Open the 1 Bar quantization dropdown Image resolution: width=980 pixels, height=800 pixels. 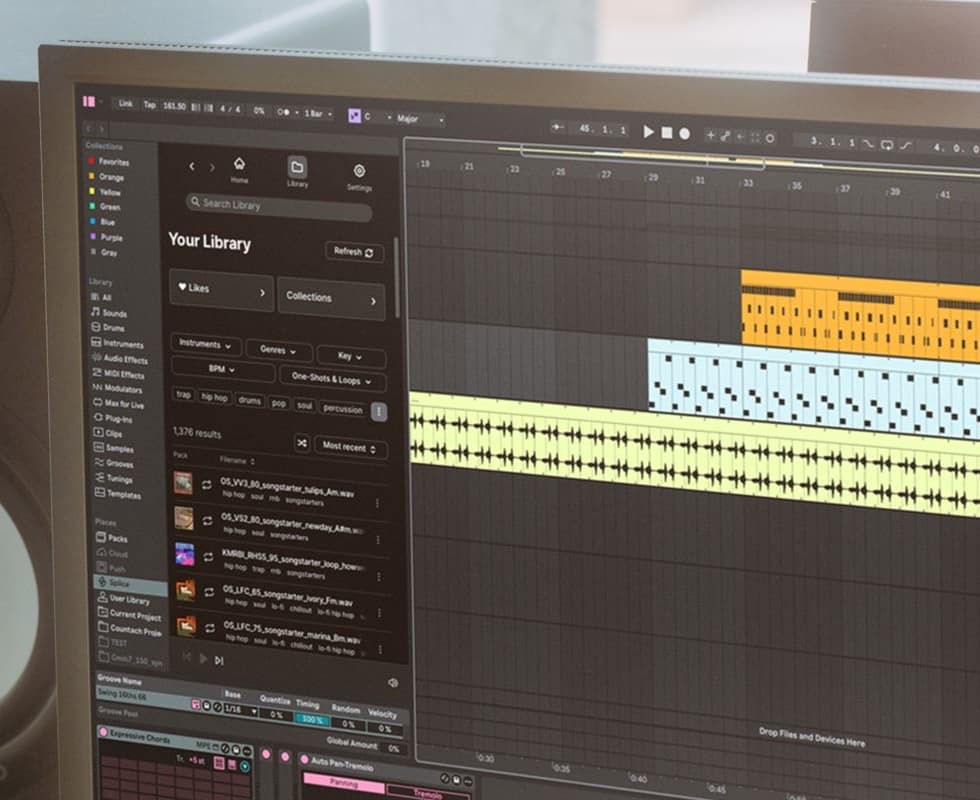point(318,114)
